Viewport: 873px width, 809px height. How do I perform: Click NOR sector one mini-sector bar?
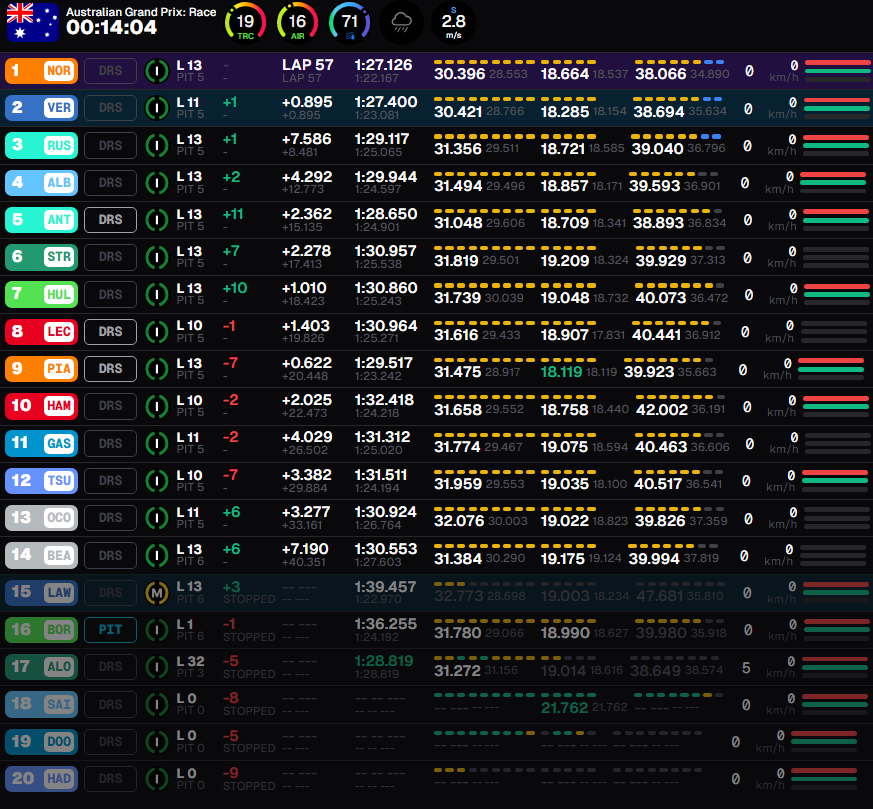click(x=484, y=62)
